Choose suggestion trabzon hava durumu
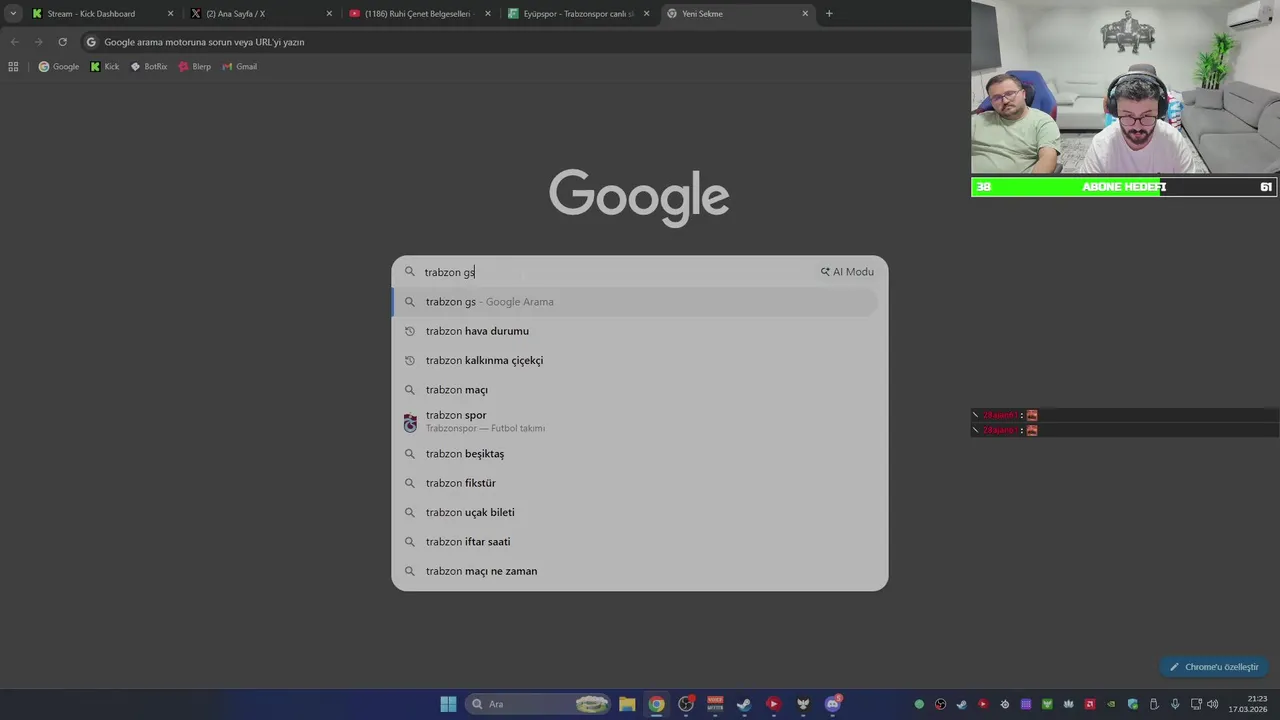 pyautogui.click(x=635, y=331)
